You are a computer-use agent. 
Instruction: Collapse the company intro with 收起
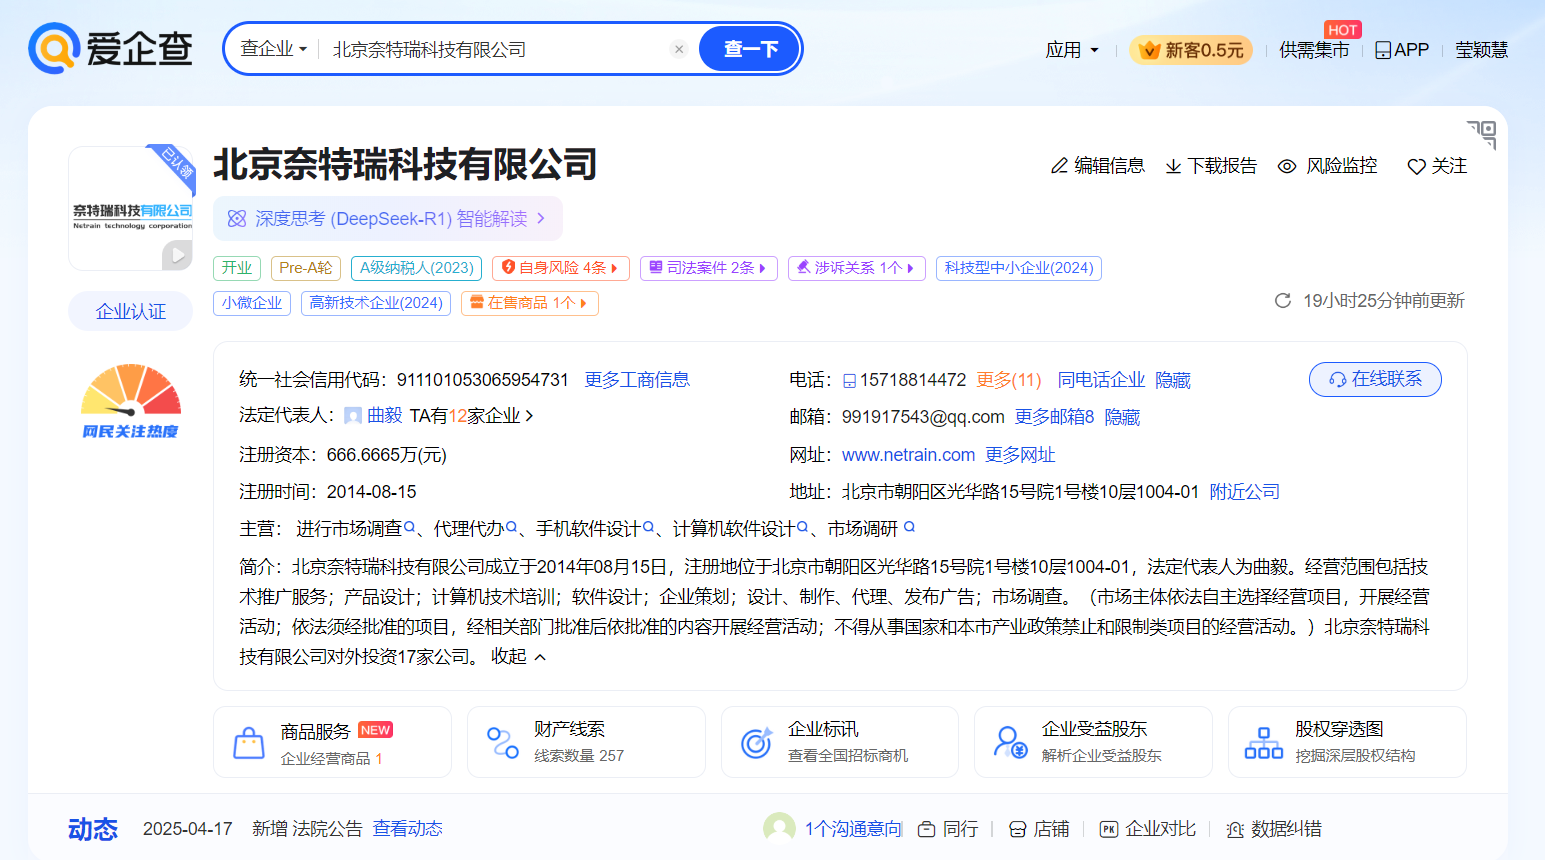pos(518,657)
